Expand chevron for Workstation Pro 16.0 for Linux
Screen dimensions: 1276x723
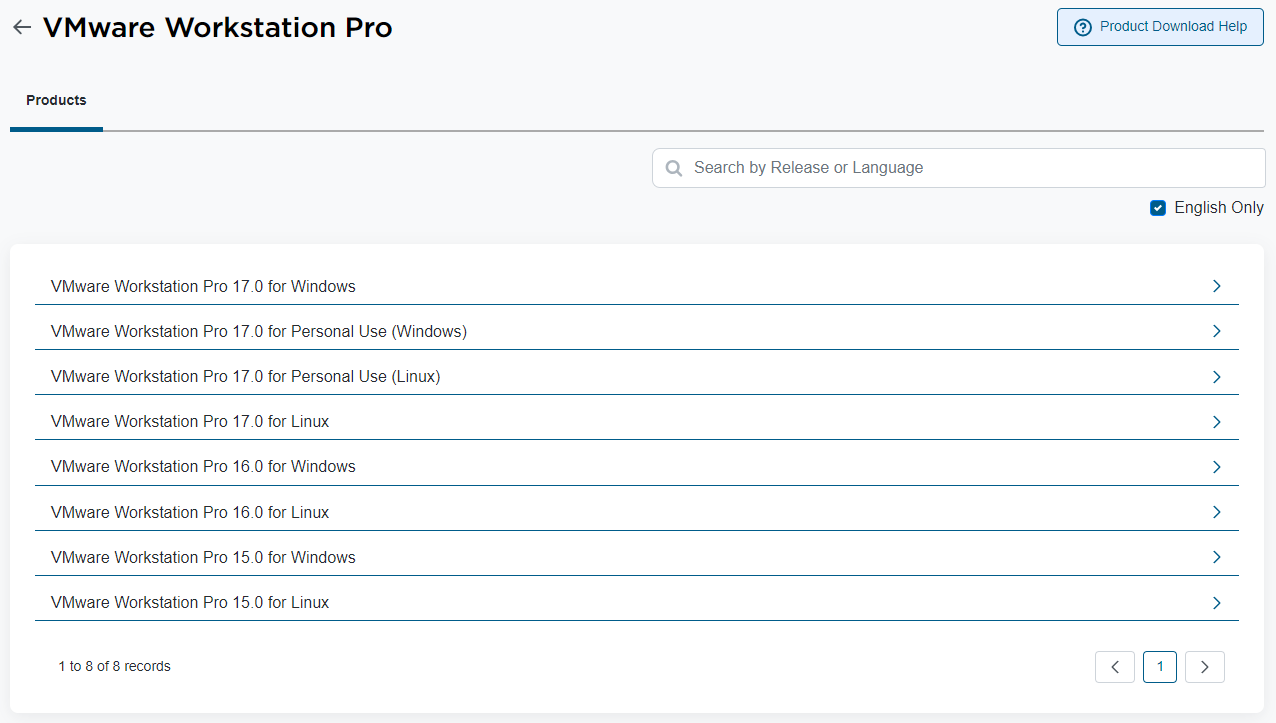pyautogui.click(x=1217, y=512)
